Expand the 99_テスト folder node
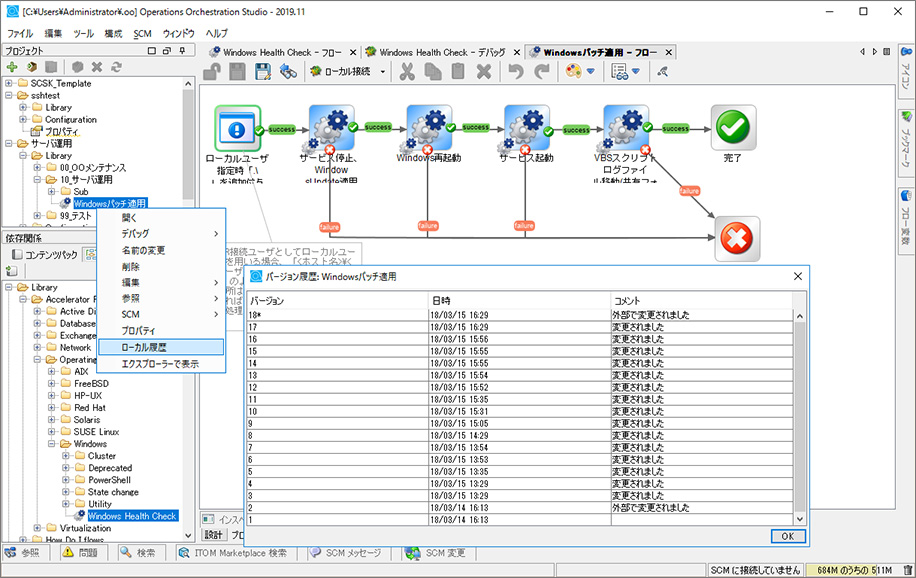 tap(37, 215)
